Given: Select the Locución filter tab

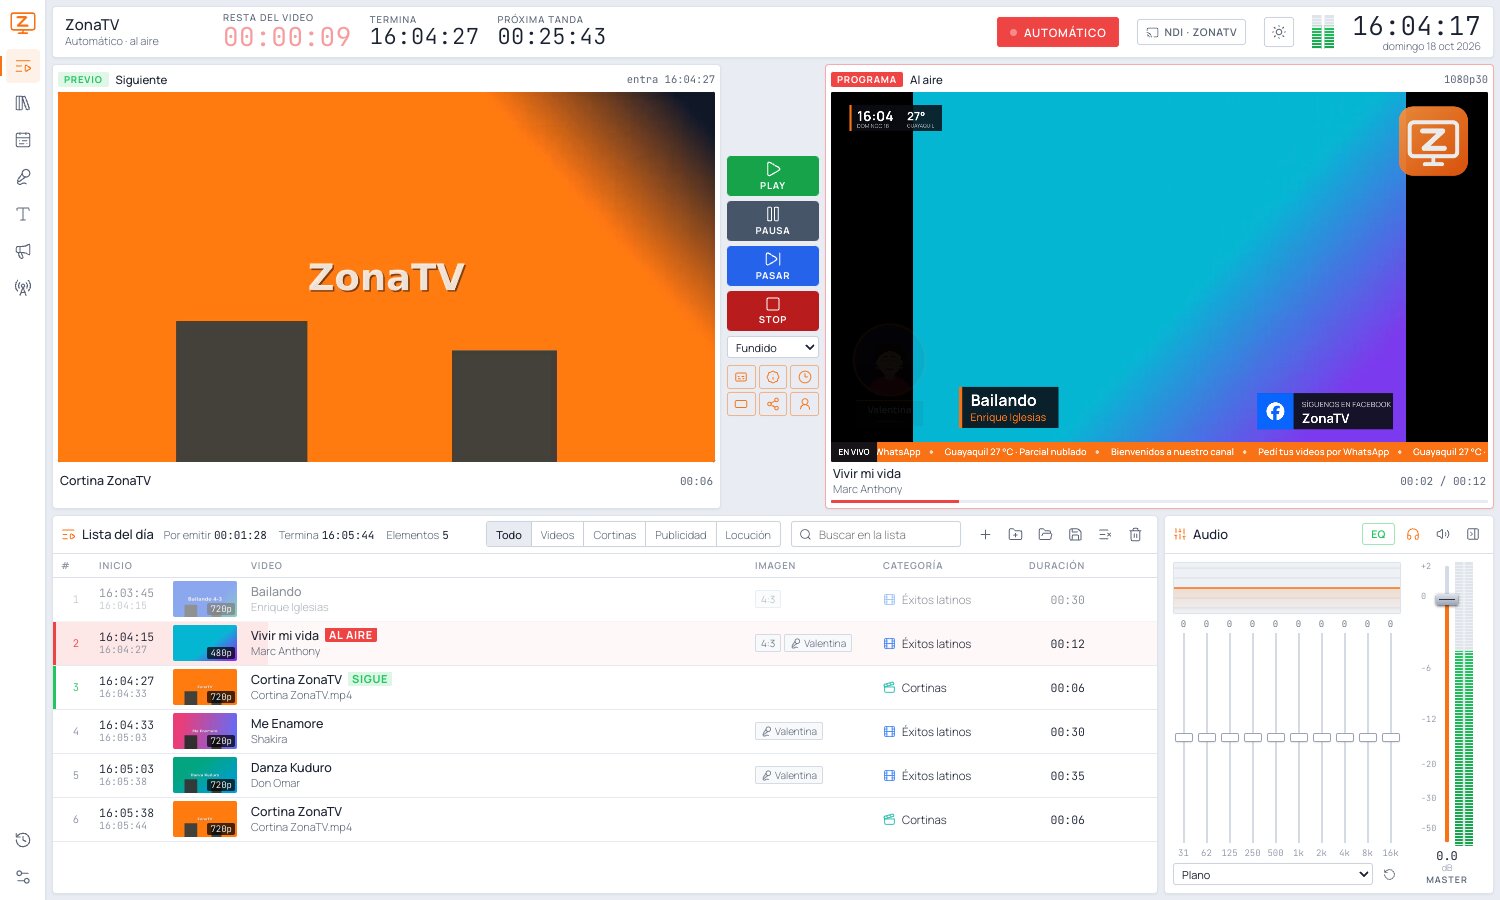Looking at the screenshot, I should [x=748, y=535].
